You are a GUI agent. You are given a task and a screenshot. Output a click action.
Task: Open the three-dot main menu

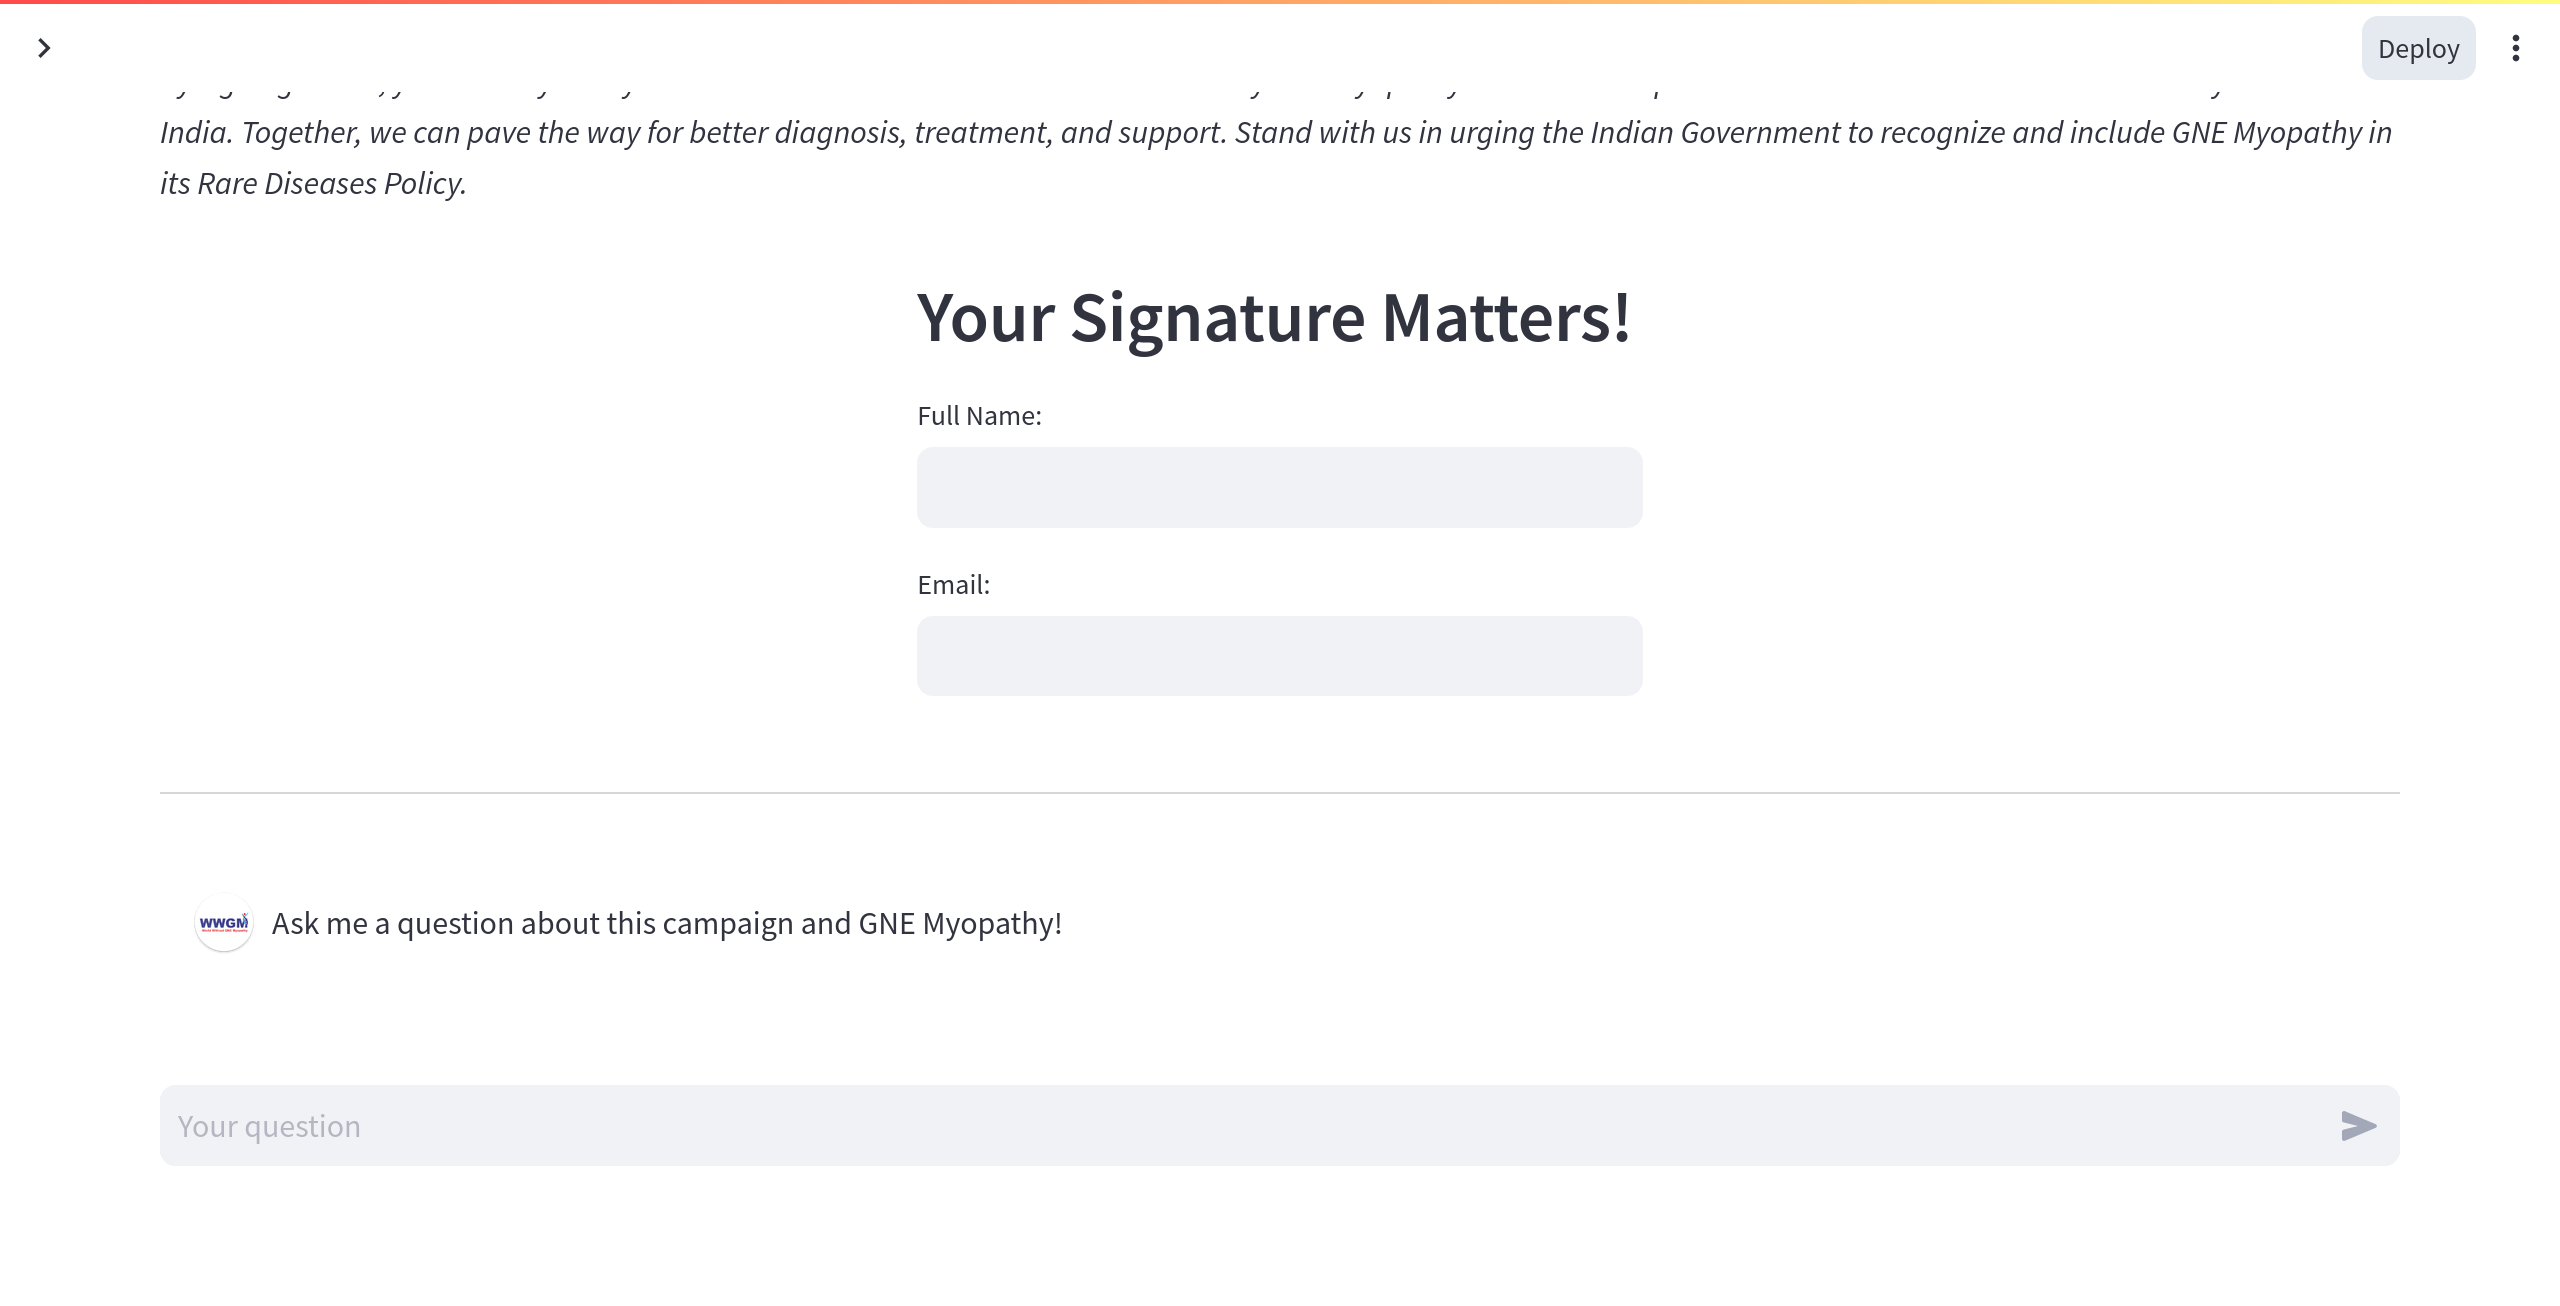pyautogui.click(x=2515, y=48)
